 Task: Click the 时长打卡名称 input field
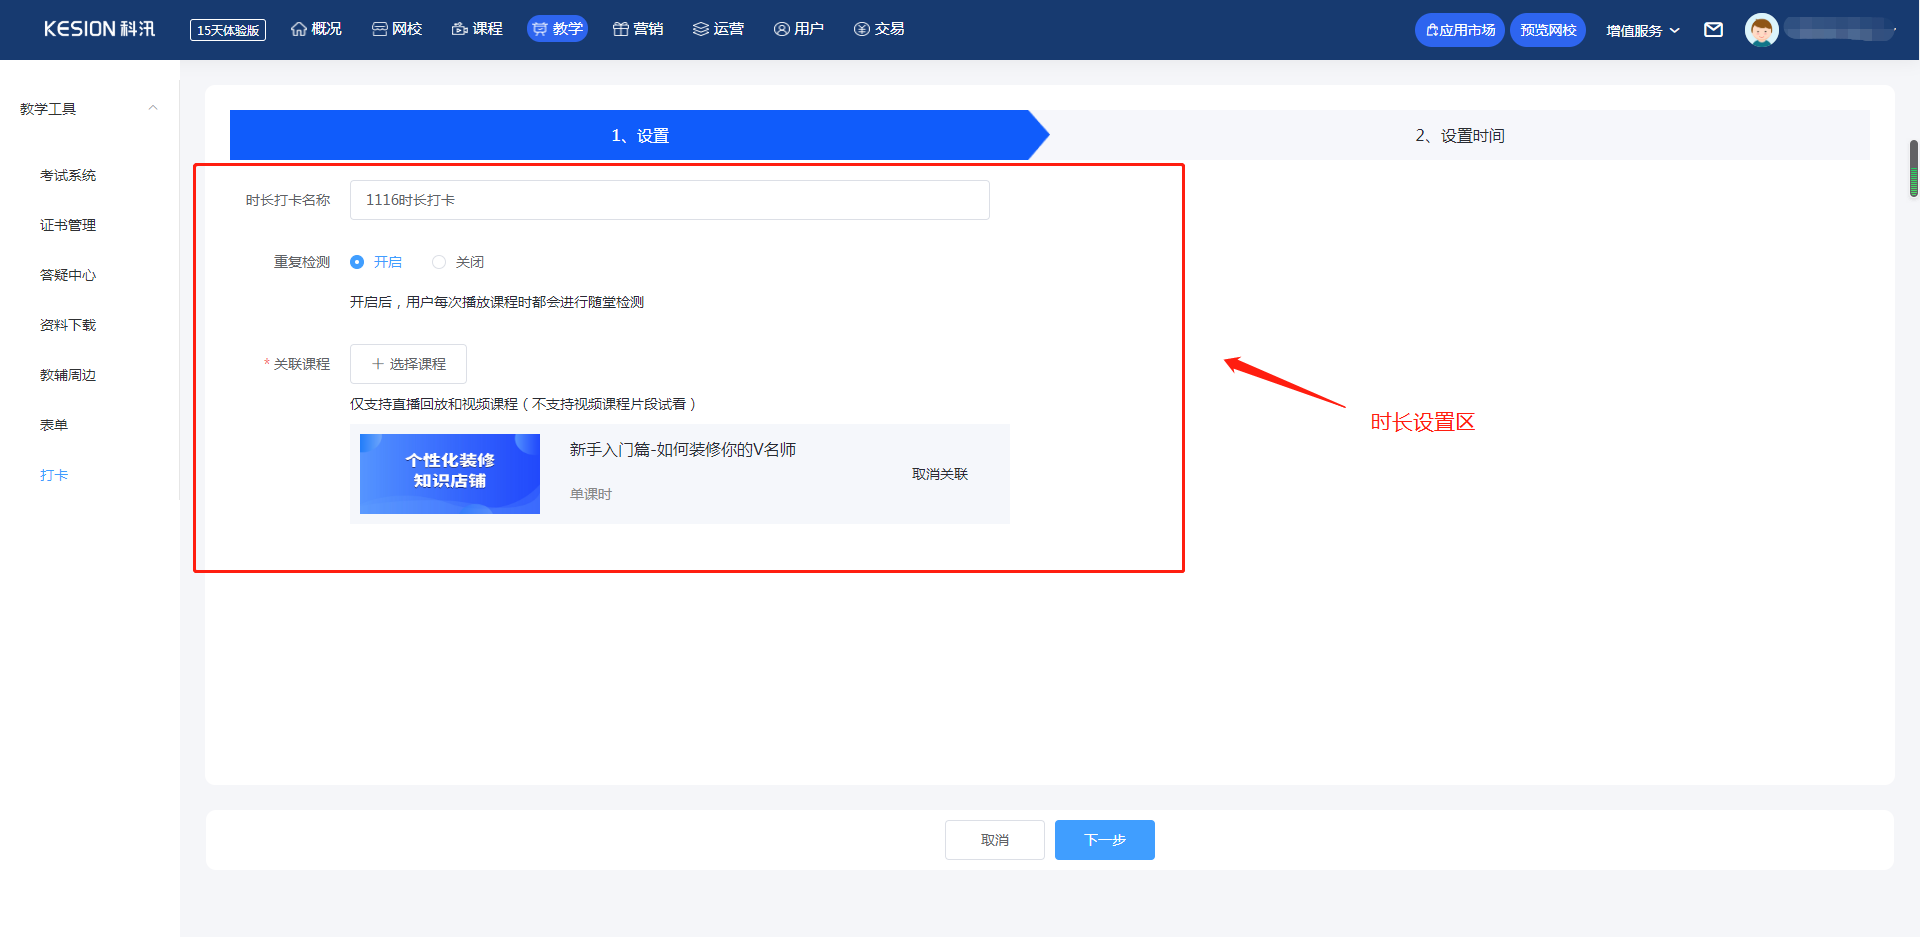(x=669, y=200)
